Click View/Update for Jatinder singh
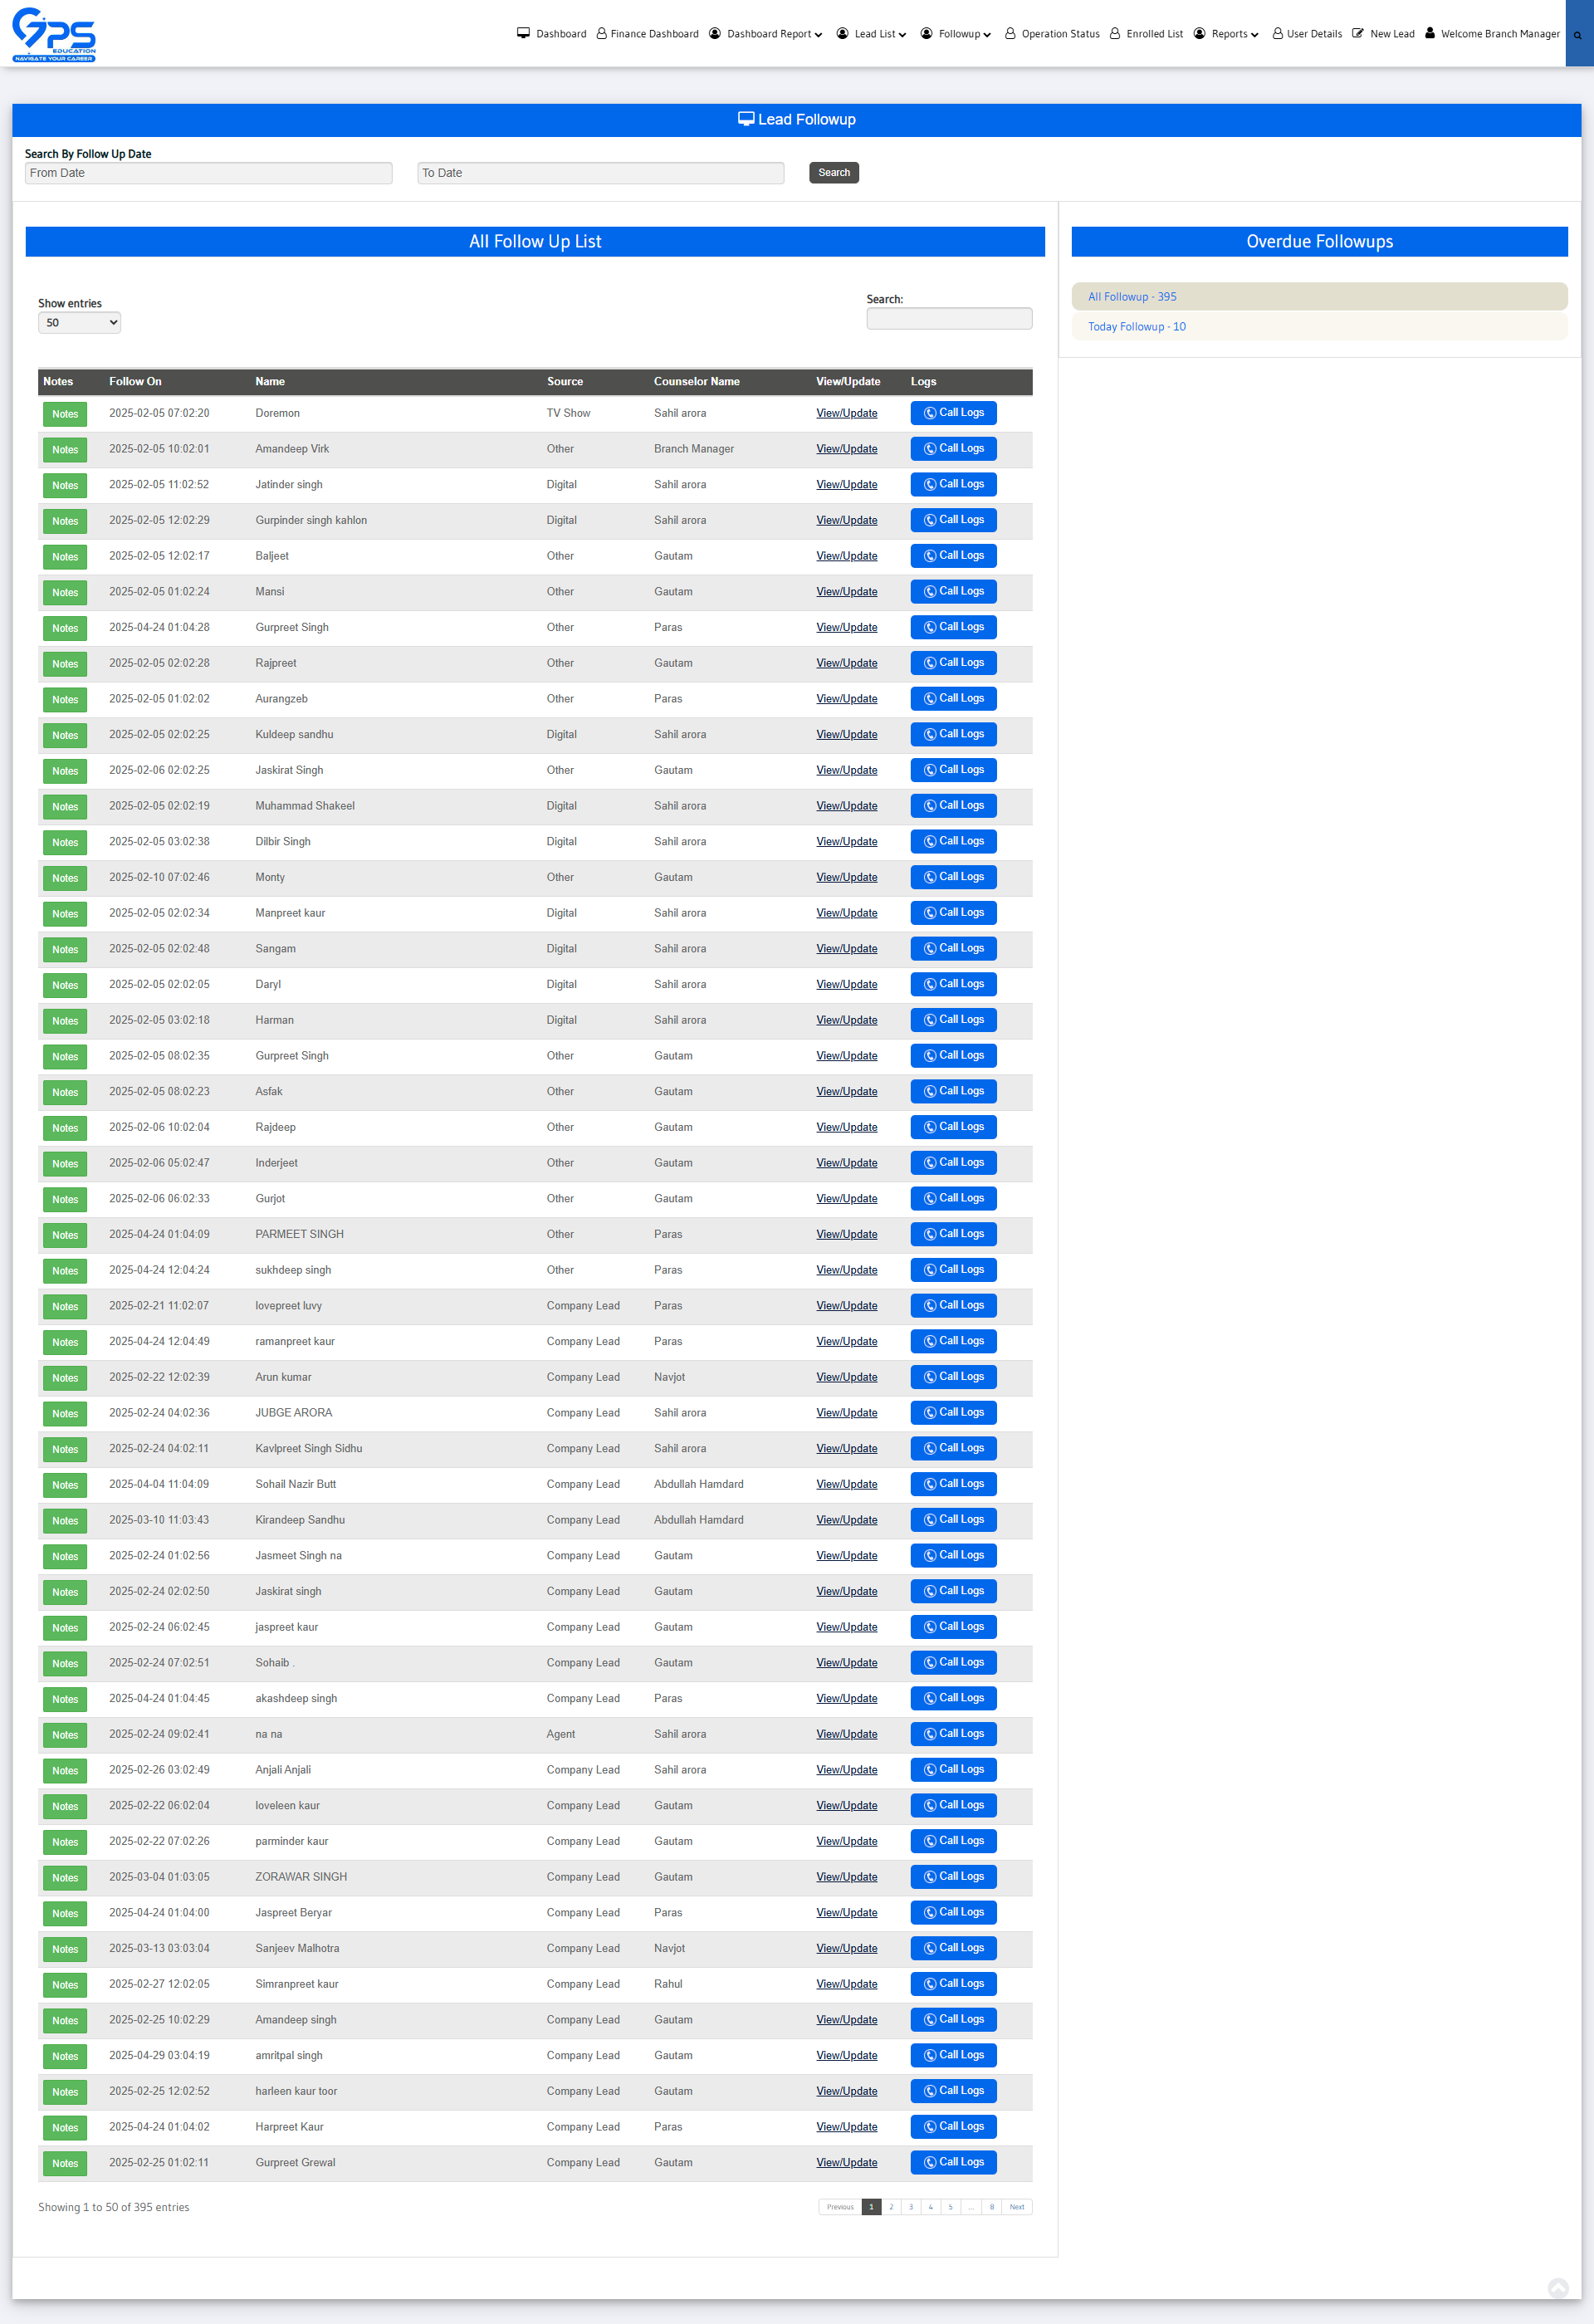The width and height of the screenshot is (1594, 2324). pos(846,485)
